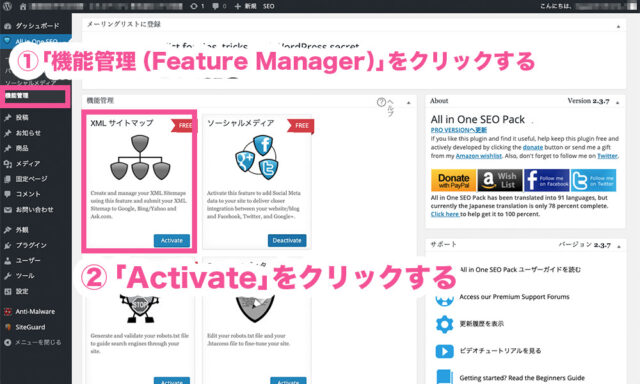This screenshot has width=640, height=384.
Task: Collapse the 機能管理 panel
Action: pyautogui.click(x=409, y=102)
